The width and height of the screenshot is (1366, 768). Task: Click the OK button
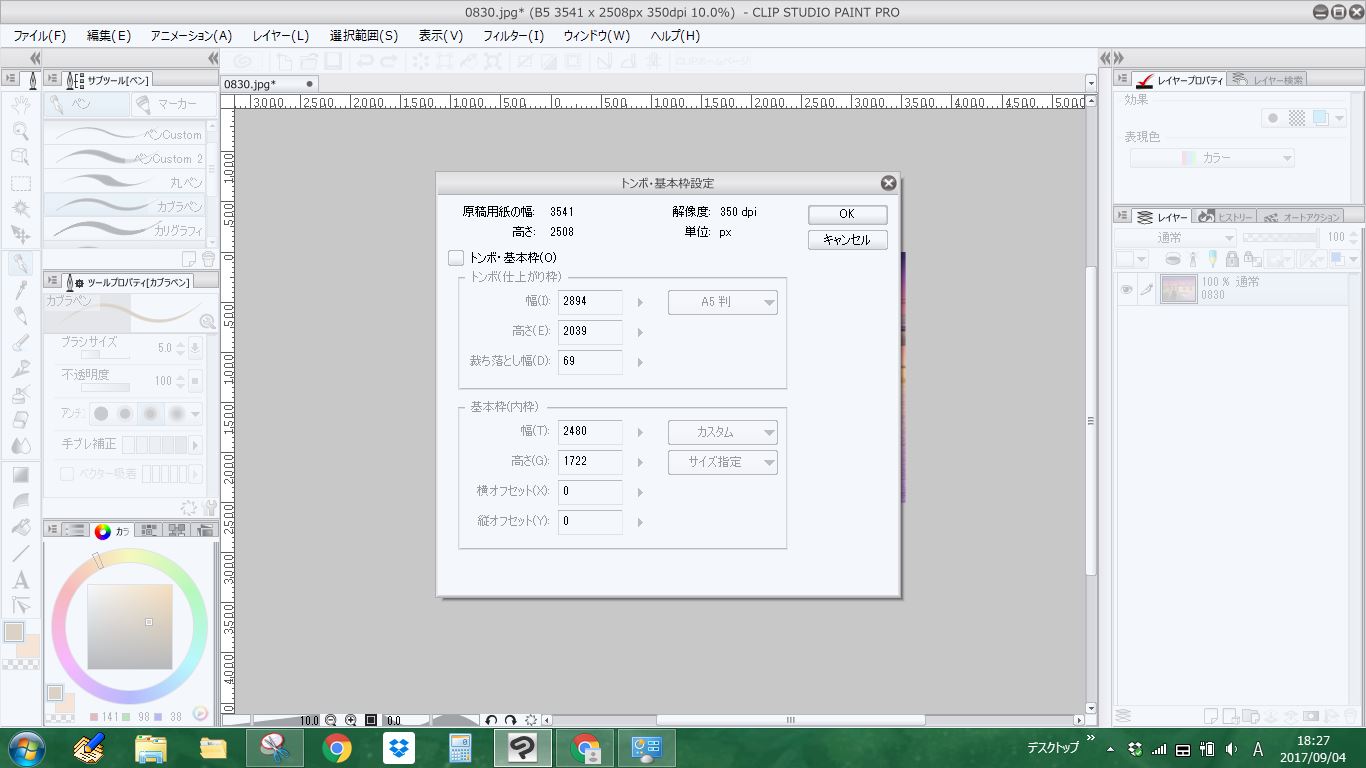847,214
